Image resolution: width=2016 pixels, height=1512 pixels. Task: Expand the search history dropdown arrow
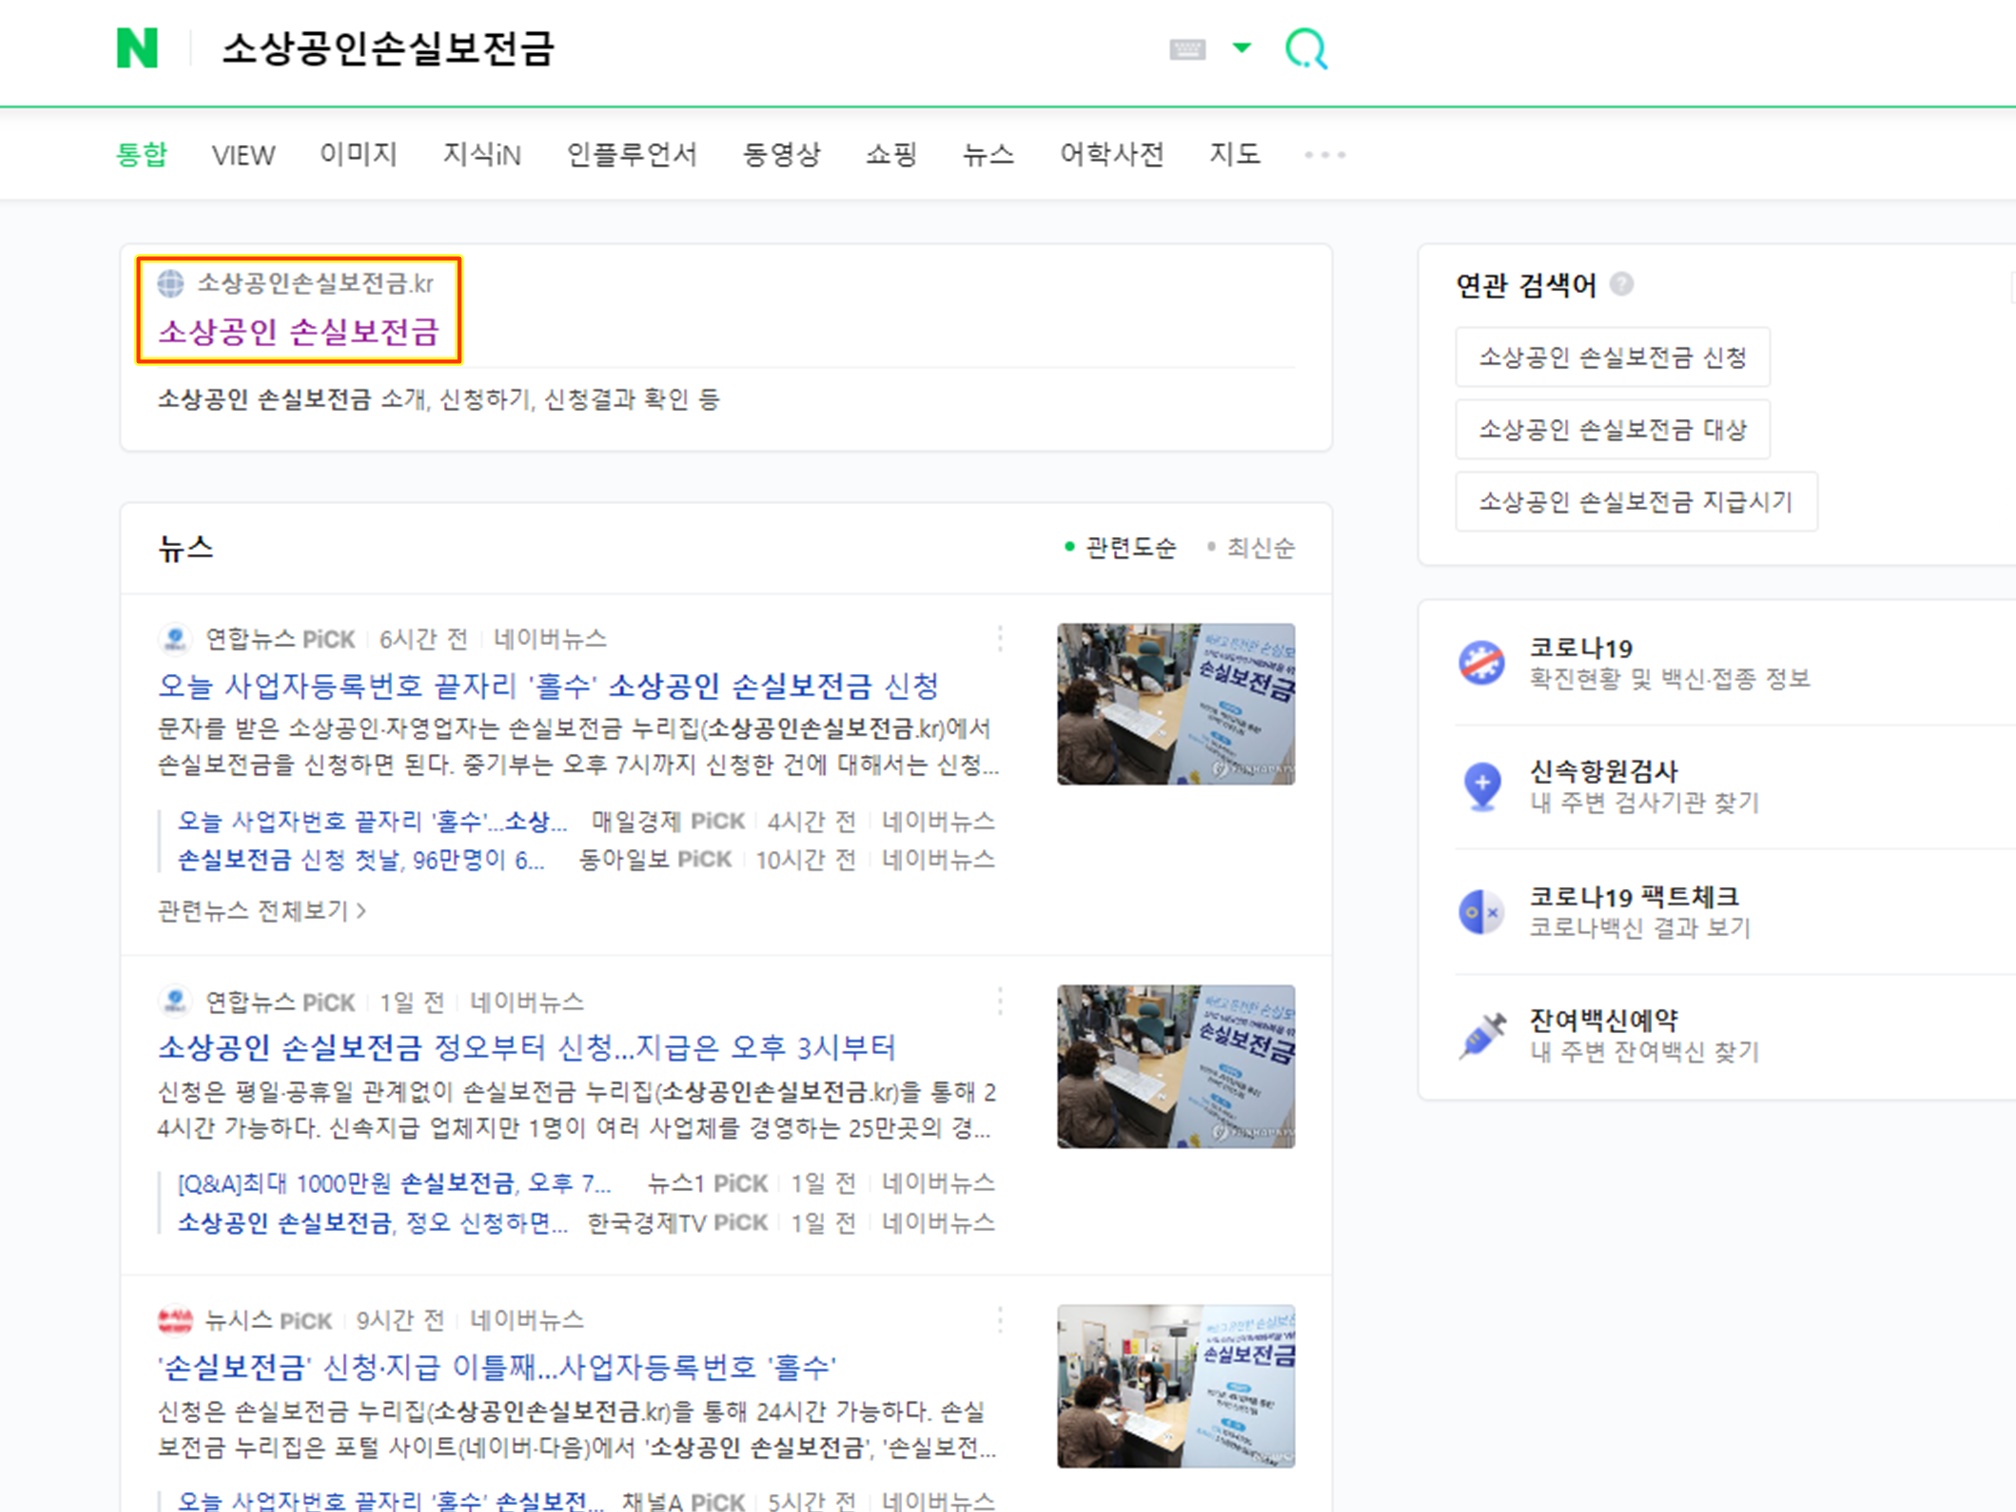(x=1242, y=48)
